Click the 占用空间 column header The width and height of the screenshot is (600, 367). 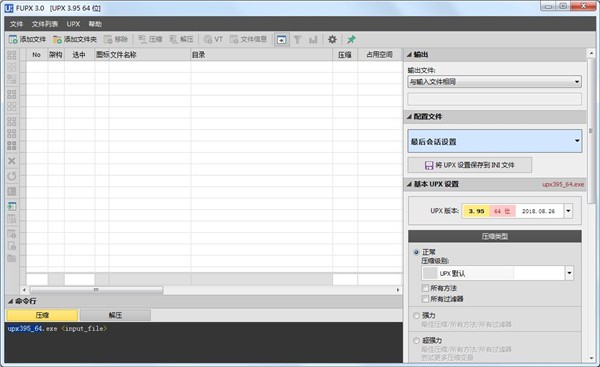pyautogui.click(x=380, y=55)
